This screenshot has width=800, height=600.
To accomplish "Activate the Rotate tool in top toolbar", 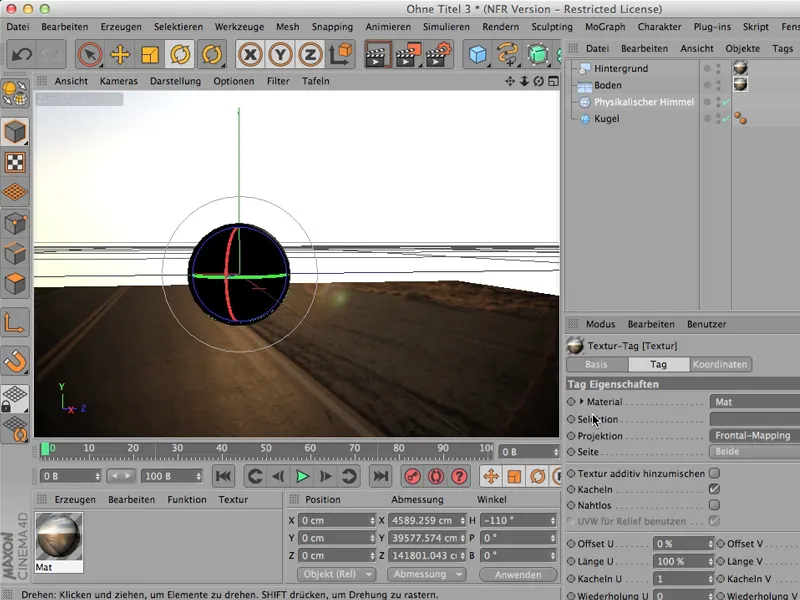I will (x=180, y=54).
